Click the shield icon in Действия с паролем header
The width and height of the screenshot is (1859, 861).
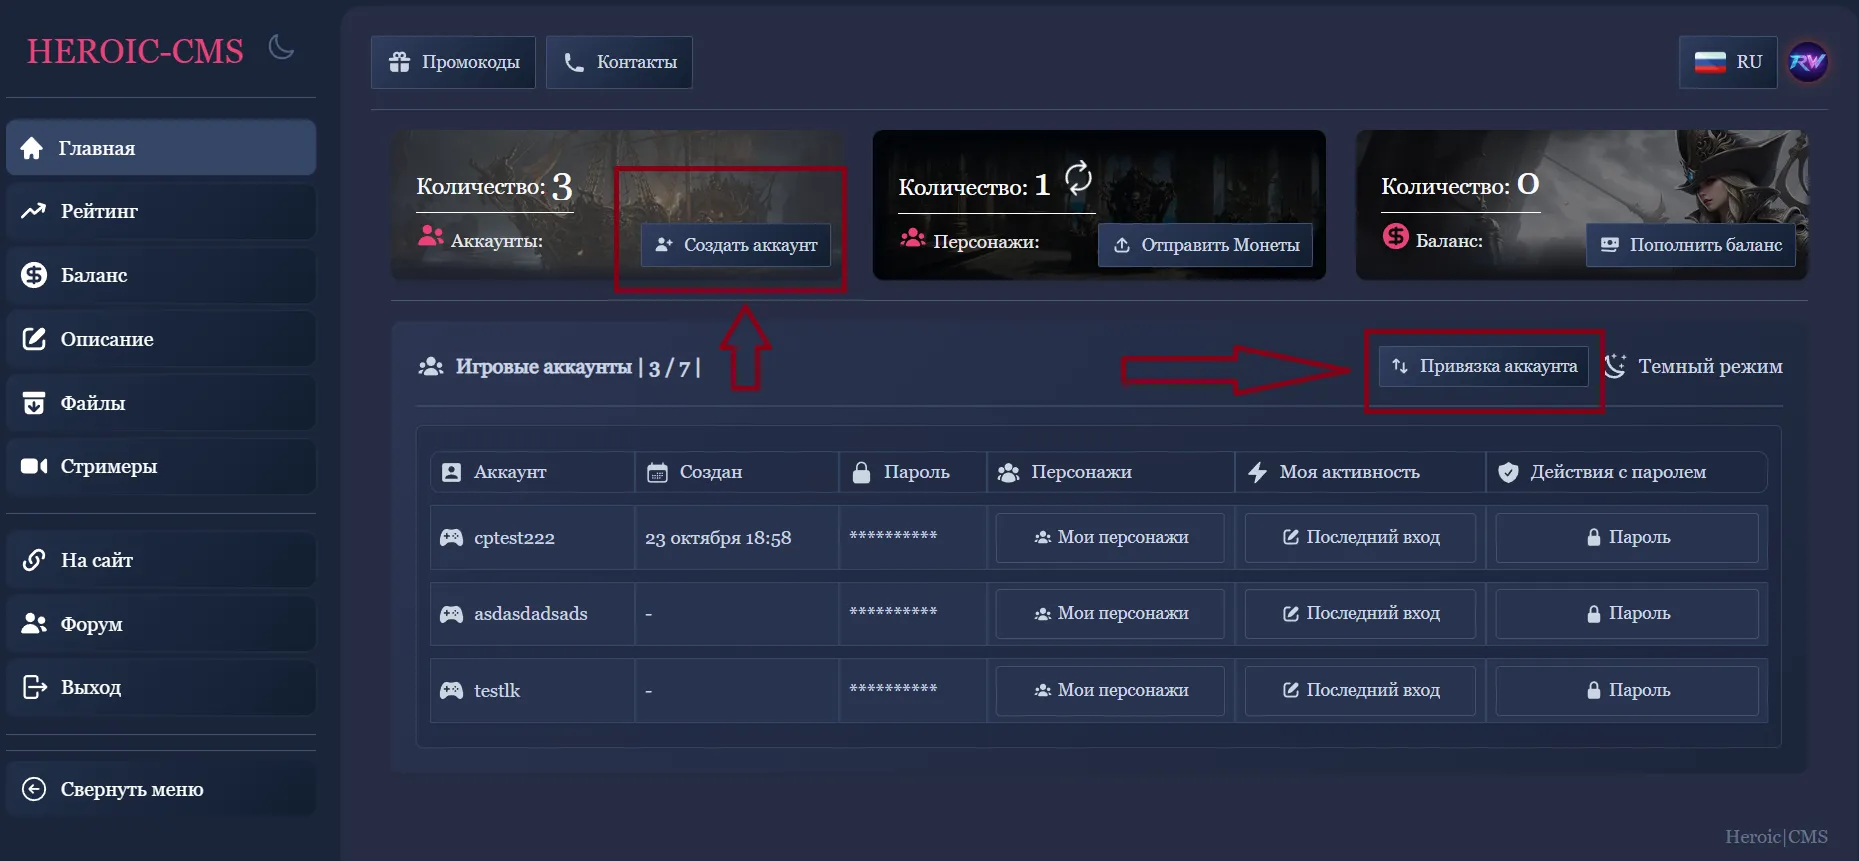1508,472
